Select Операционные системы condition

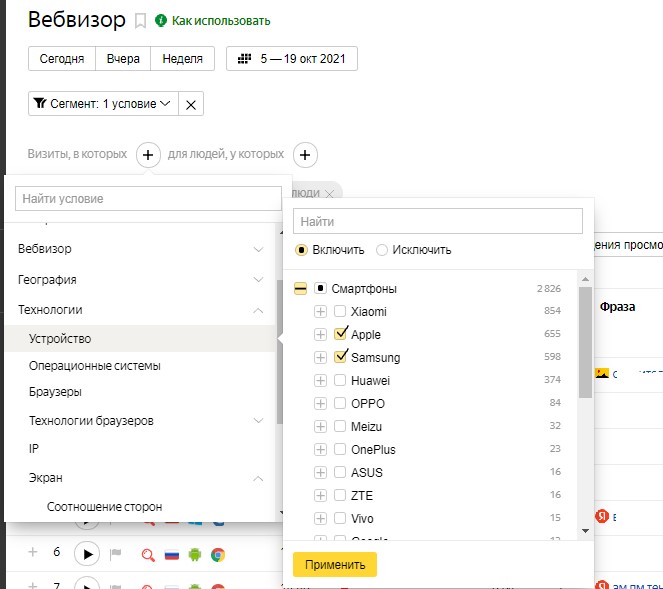(x=95, y=366)
